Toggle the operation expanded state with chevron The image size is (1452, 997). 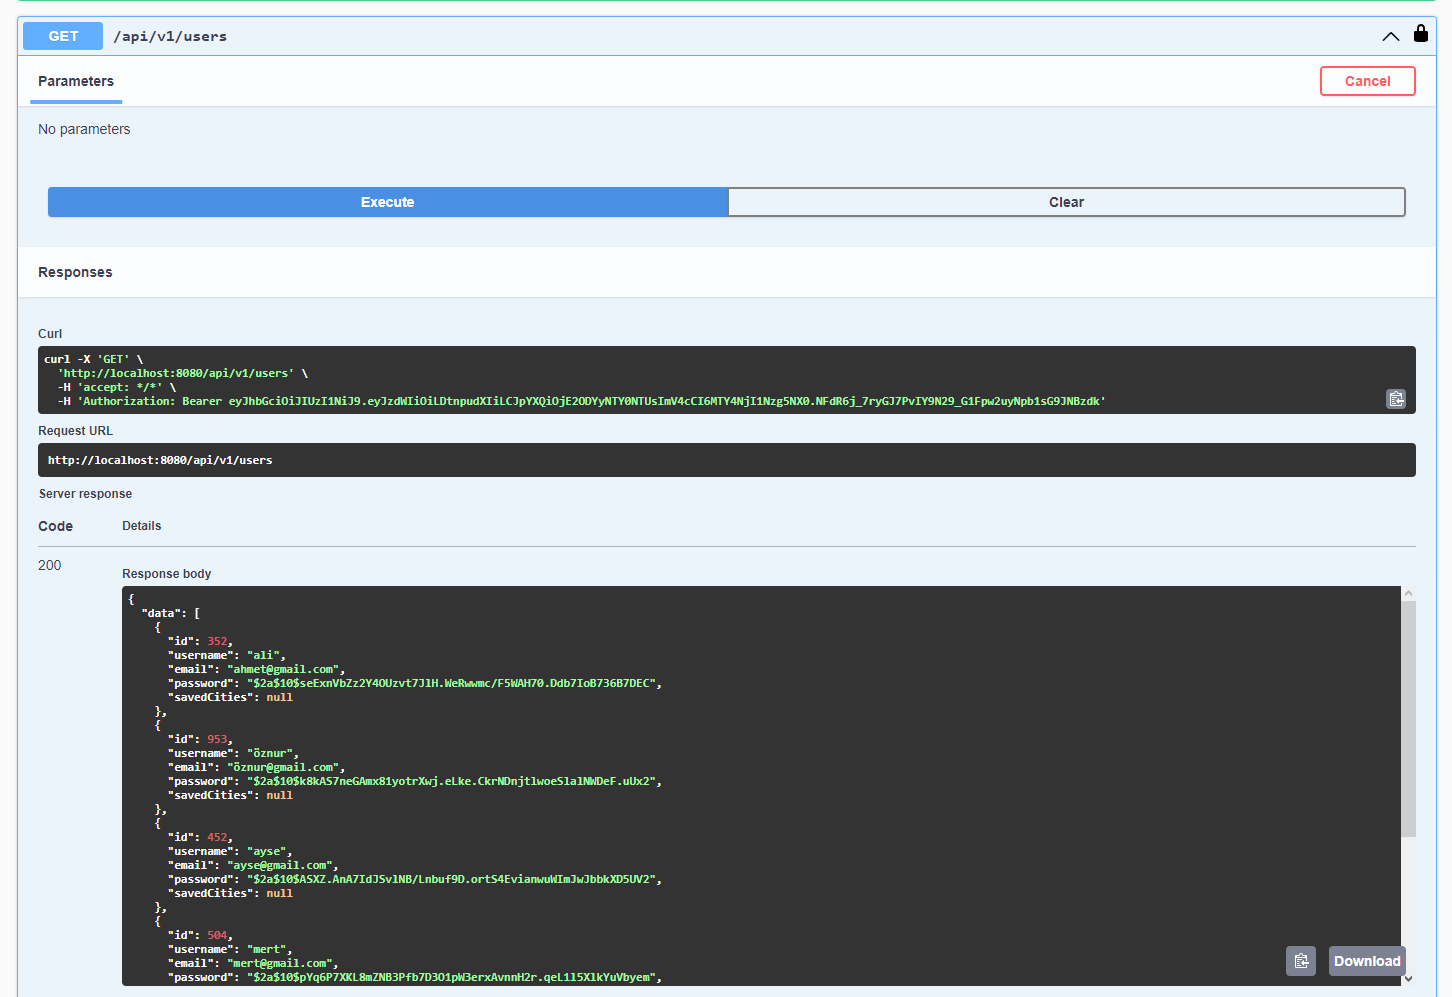[x=1390, y=35]
